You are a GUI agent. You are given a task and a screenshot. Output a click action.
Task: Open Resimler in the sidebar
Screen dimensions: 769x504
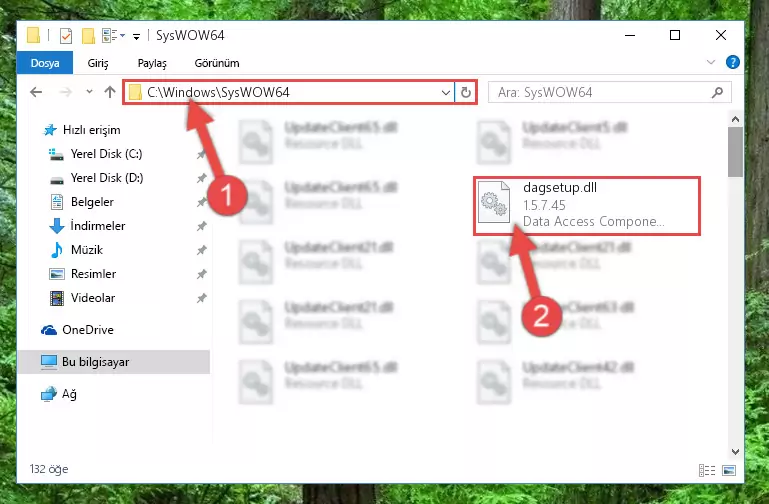(x=93, y=274)
